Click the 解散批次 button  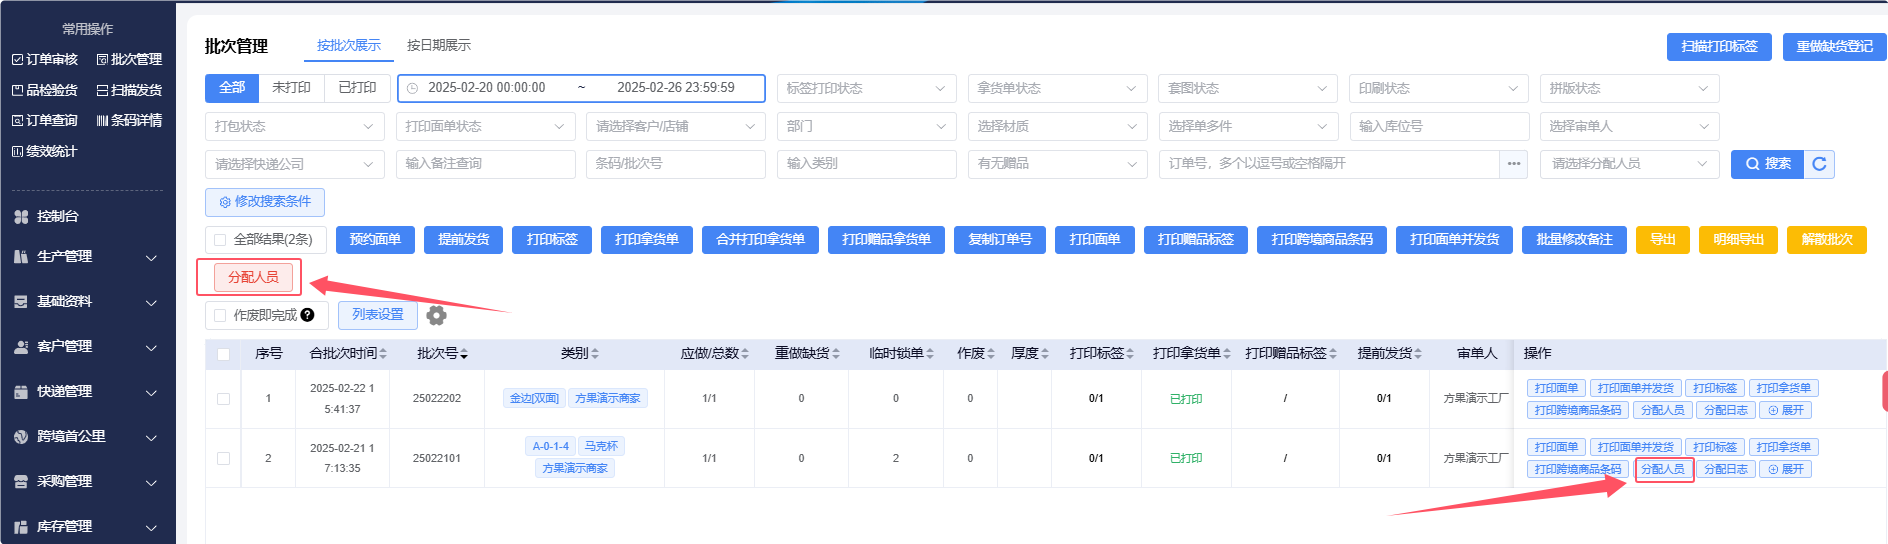tap(1827, 240)
